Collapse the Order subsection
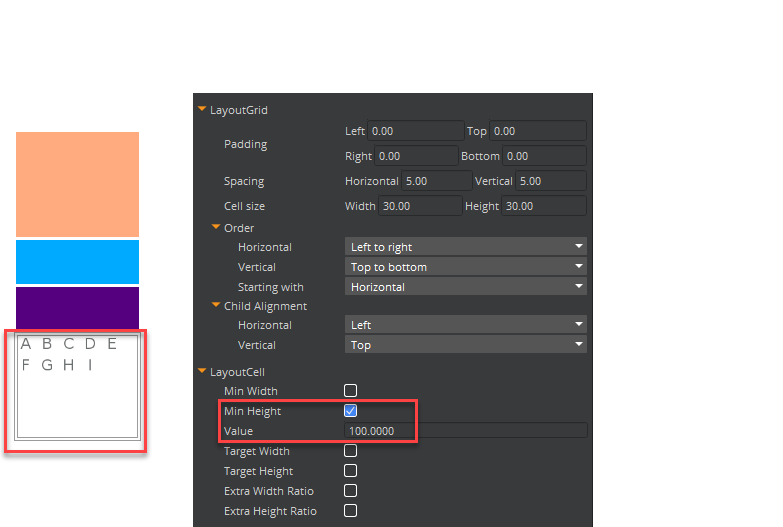 point(216,228)
